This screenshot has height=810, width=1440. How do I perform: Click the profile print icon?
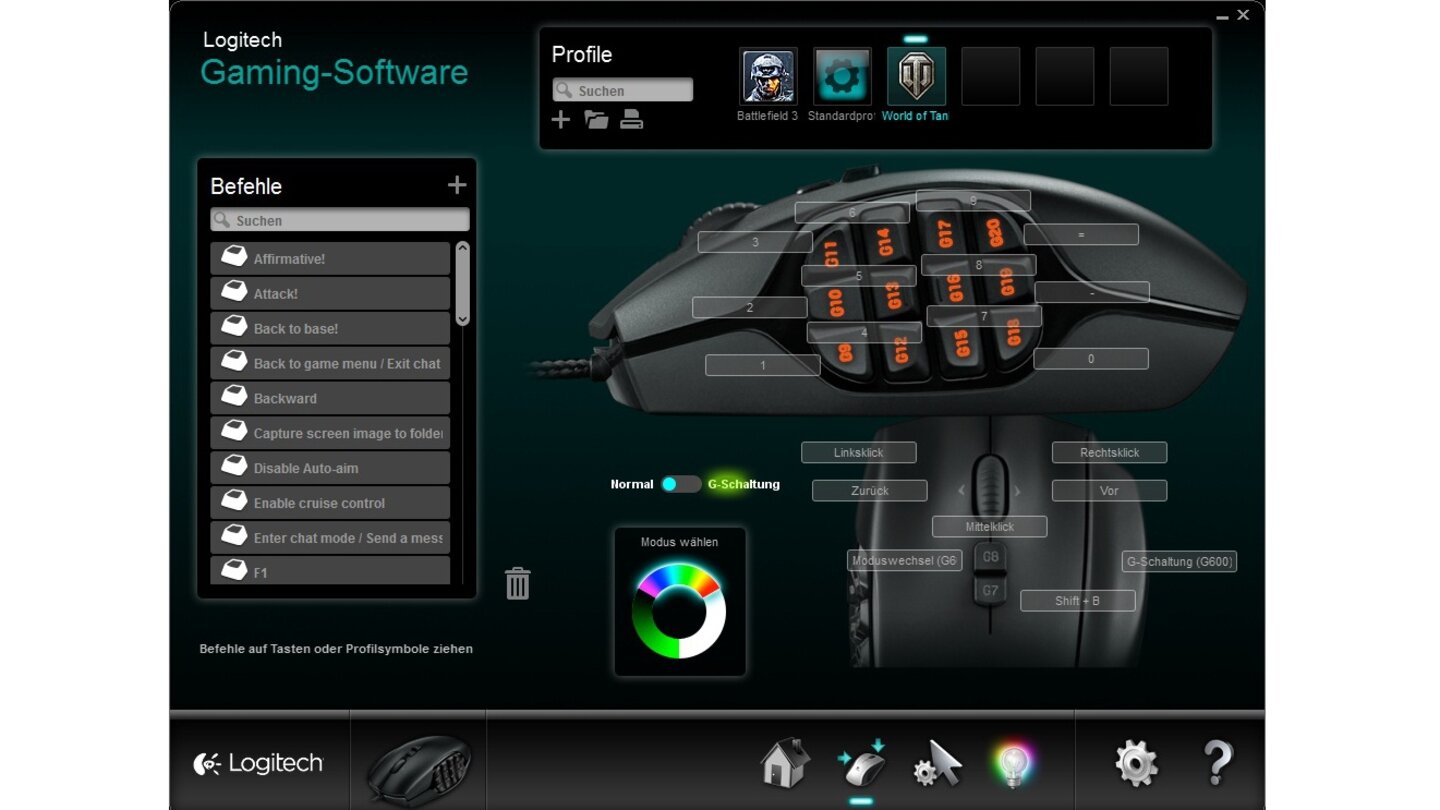pyautogui.click(x=631, y=120)
